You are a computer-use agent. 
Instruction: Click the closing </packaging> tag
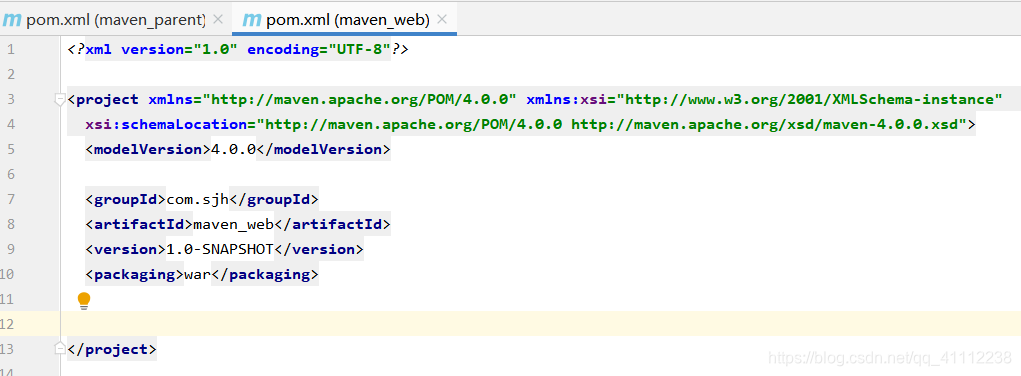coord(265,274)
